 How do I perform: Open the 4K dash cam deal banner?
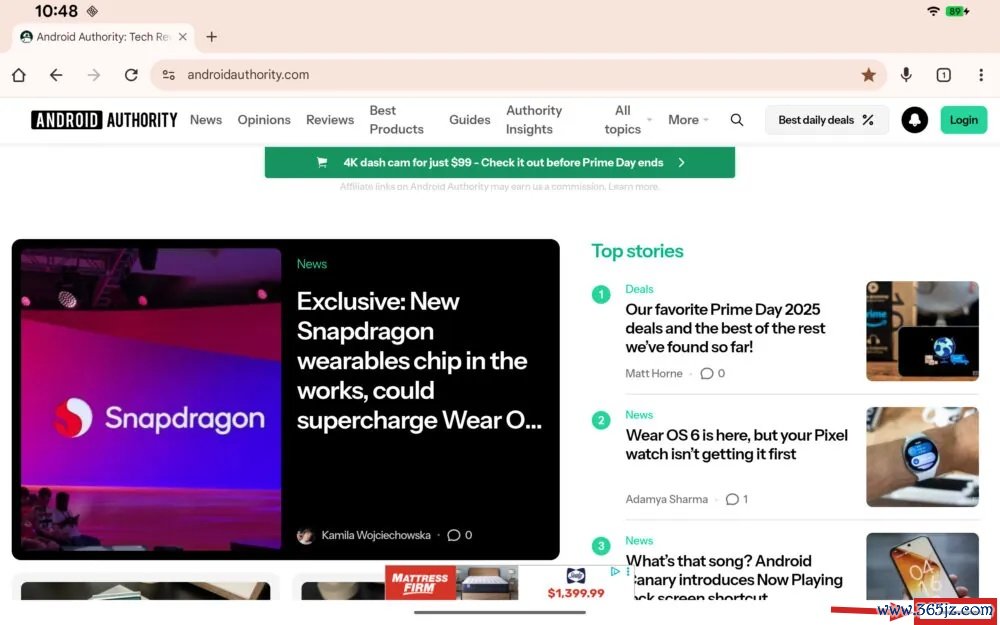[x=500, y=163]
